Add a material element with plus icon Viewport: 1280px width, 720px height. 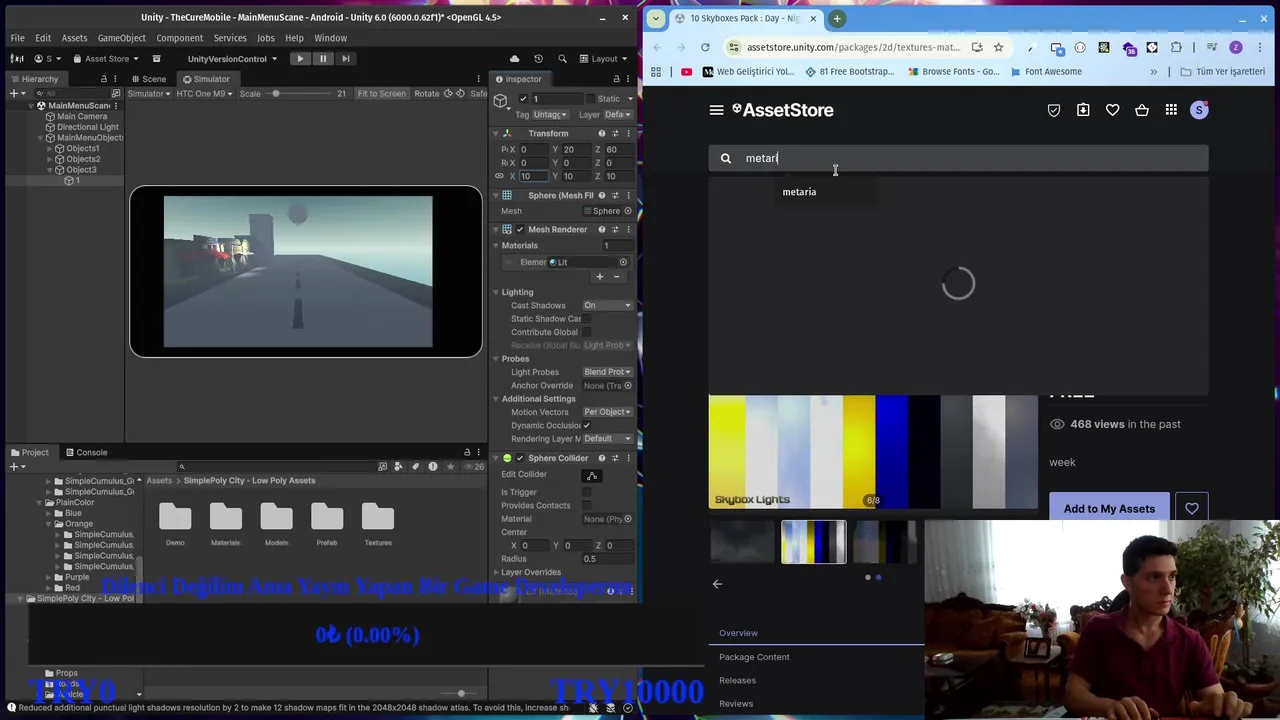point(600,277)
